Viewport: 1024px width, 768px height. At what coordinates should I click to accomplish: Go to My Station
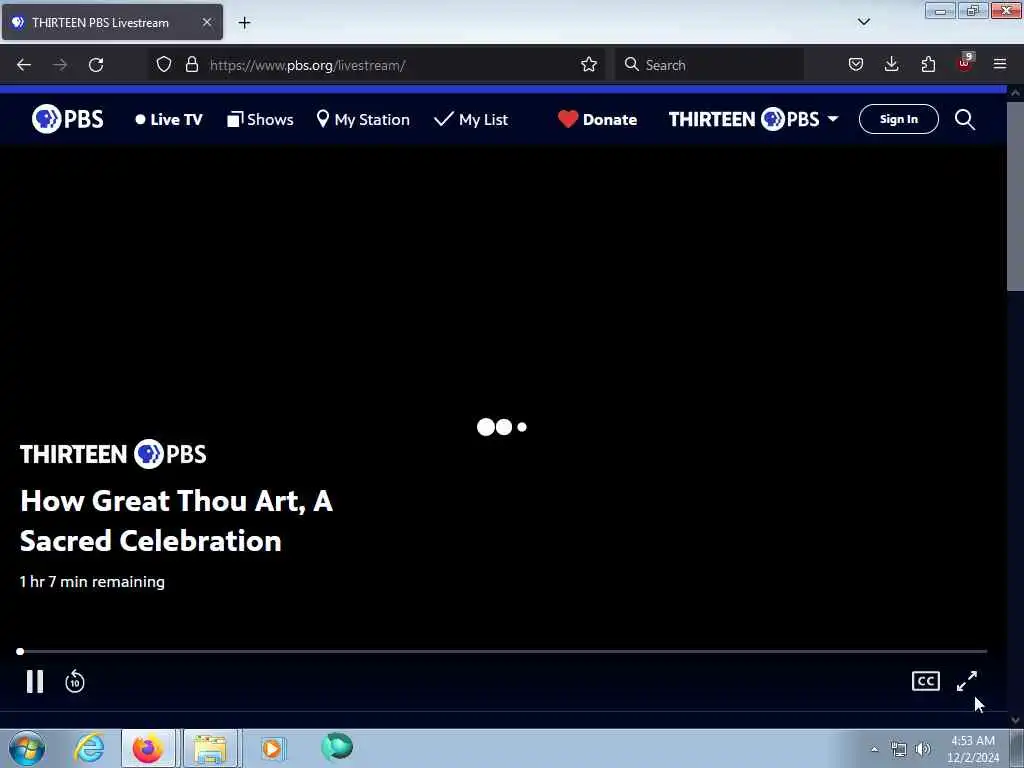pyautogui.click(x=363, y=120)
